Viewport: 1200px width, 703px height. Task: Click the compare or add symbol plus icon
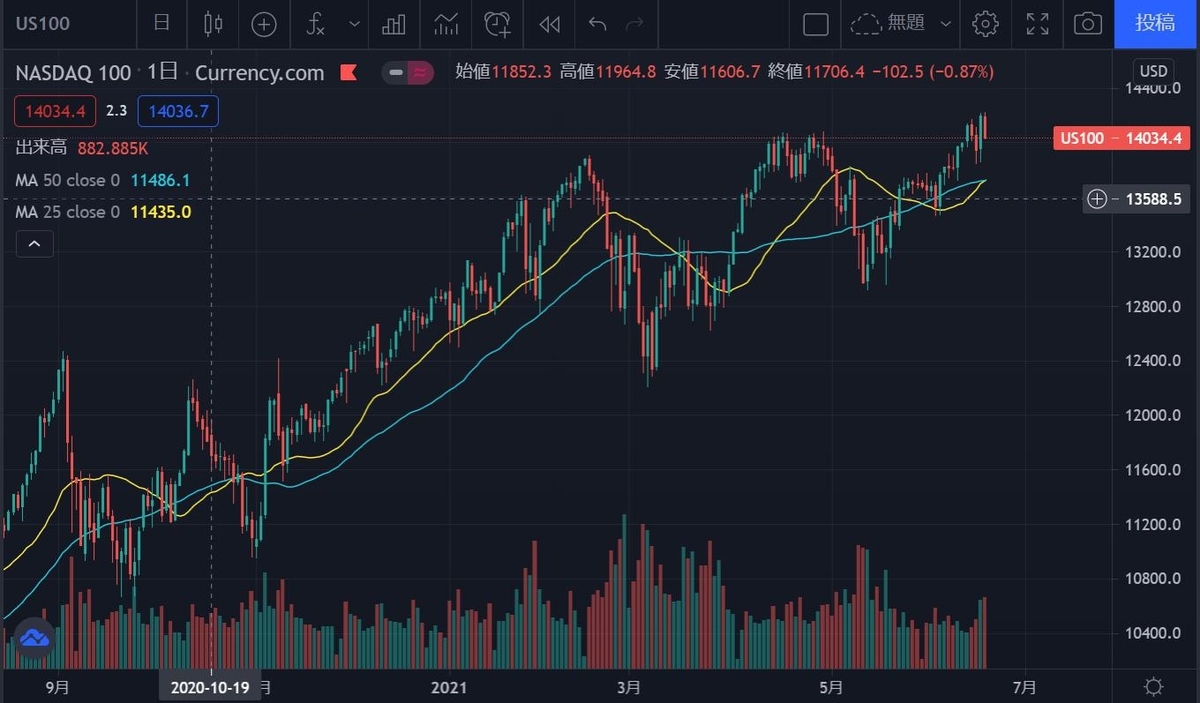pos(264,24)
